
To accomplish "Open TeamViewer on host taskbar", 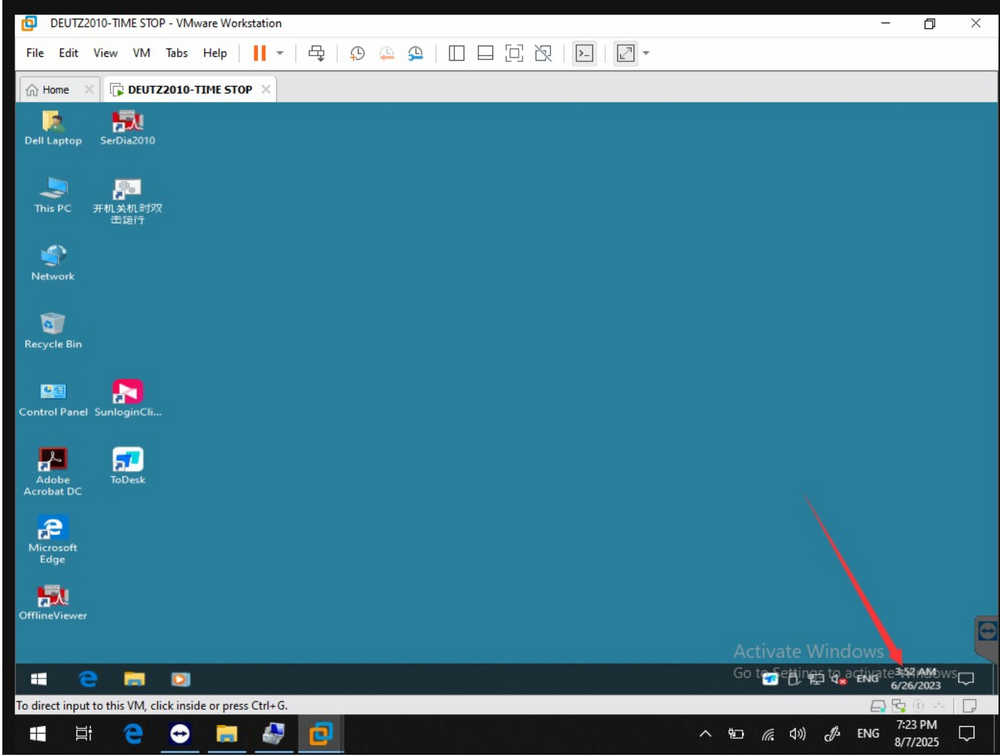I will click(180, 734).
